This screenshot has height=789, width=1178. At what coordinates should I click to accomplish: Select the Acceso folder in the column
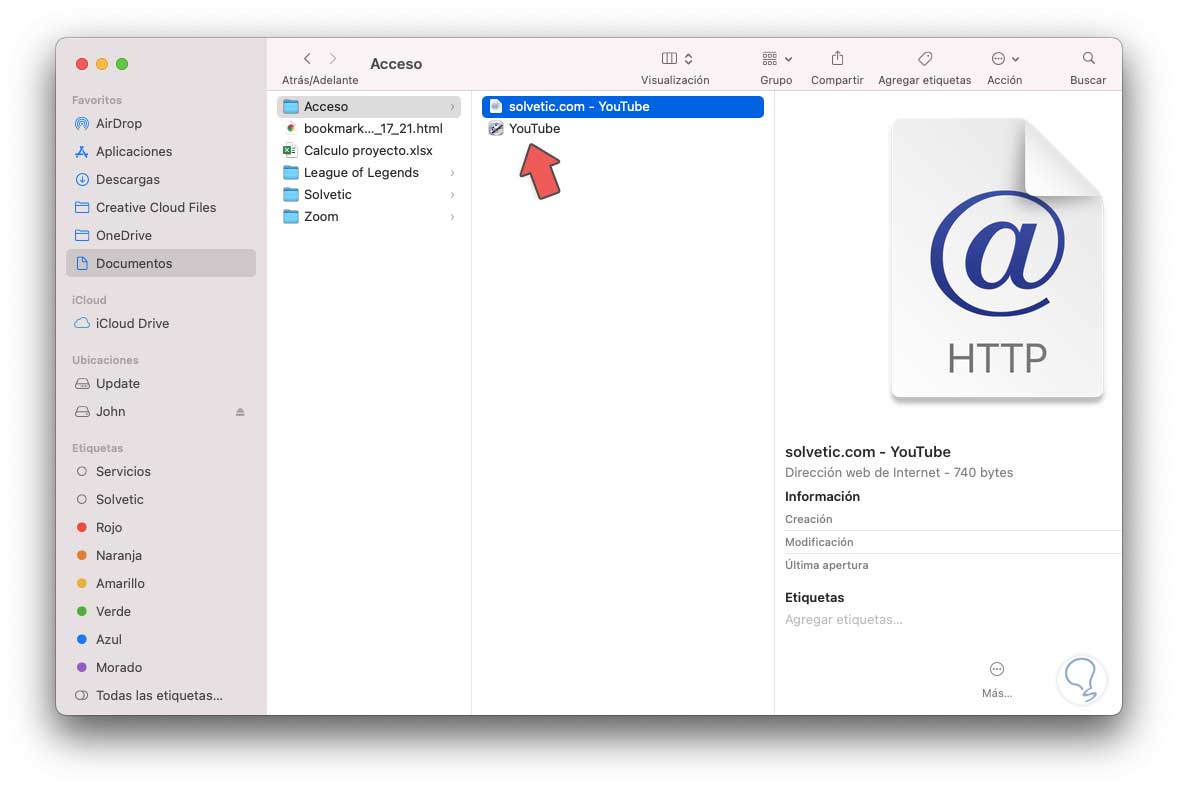tap(369, 107)
